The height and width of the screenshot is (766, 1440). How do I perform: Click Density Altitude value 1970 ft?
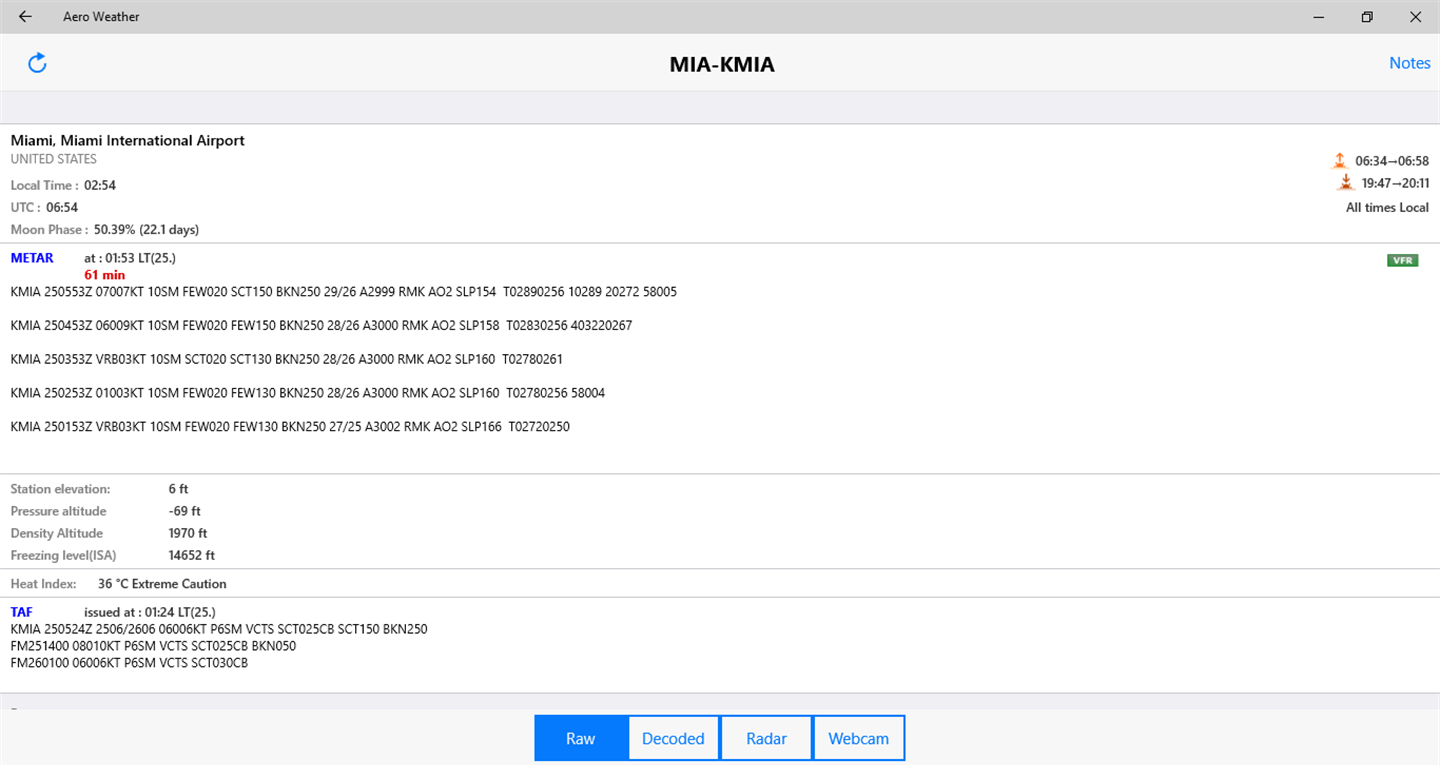188,533
